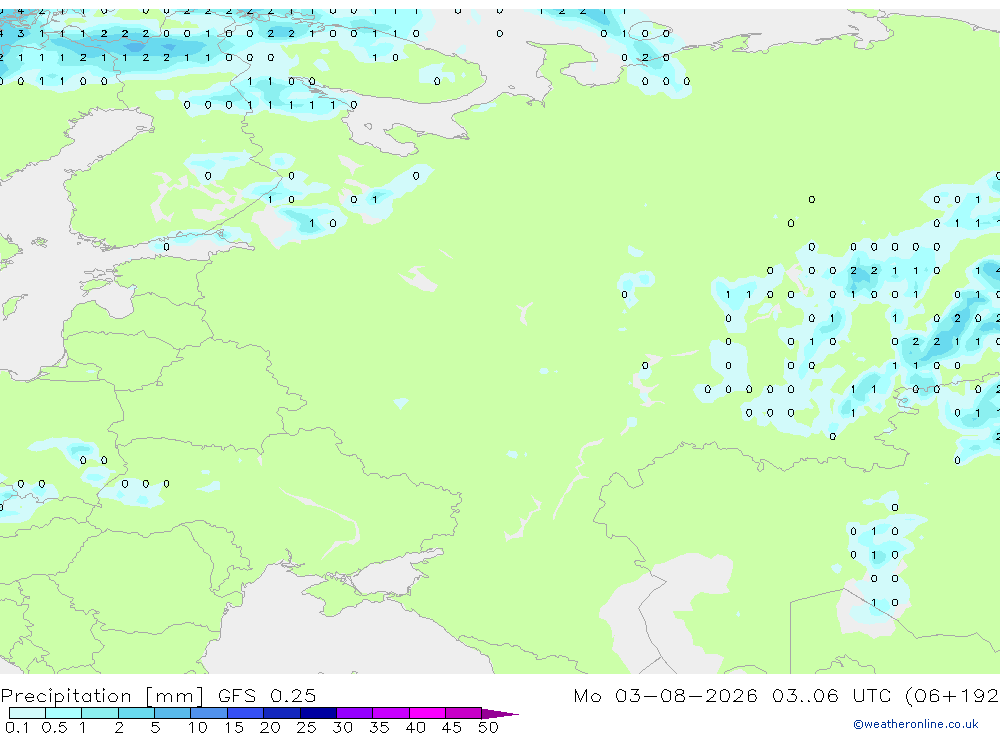Pick the 10–15 mm legend color segment
1000x733 pixels.
pos(209,713)
